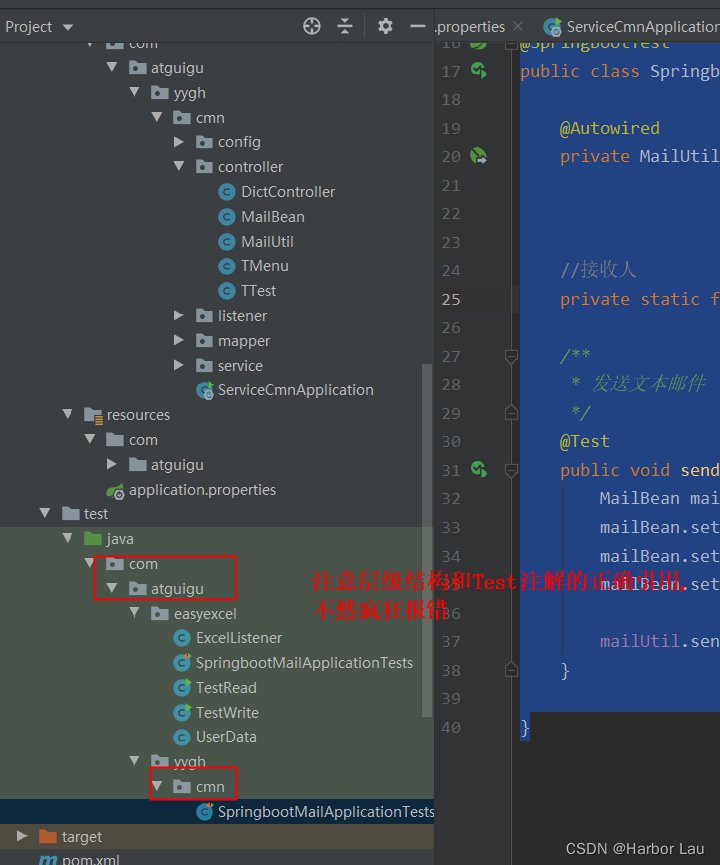Click the Project tree vertical scrollbar

pyautogui.click(x=426, y=541)
